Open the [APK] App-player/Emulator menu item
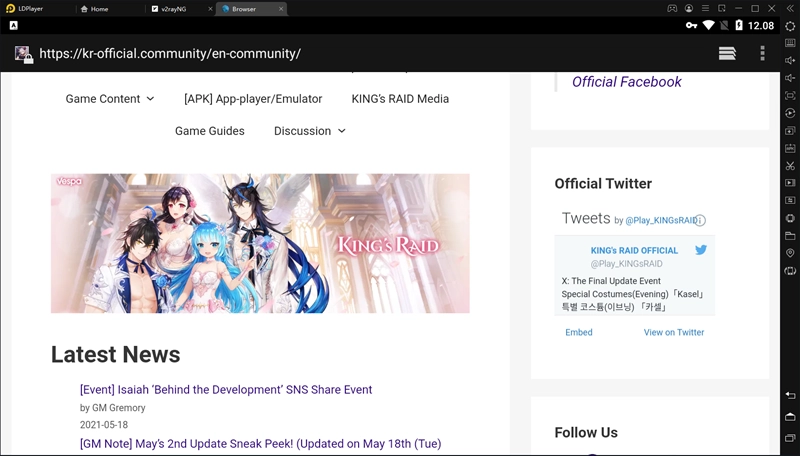Viewport: 800px width, 456px height. pos(253,99)
